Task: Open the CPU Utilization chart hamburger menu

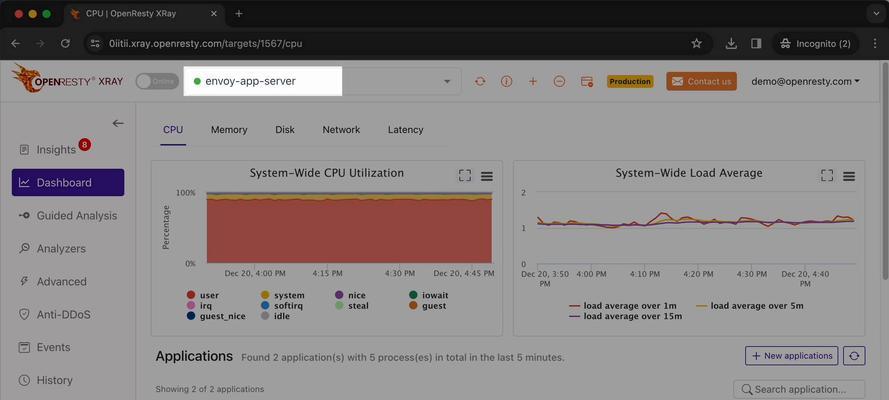Action: [x=486, y=176]
